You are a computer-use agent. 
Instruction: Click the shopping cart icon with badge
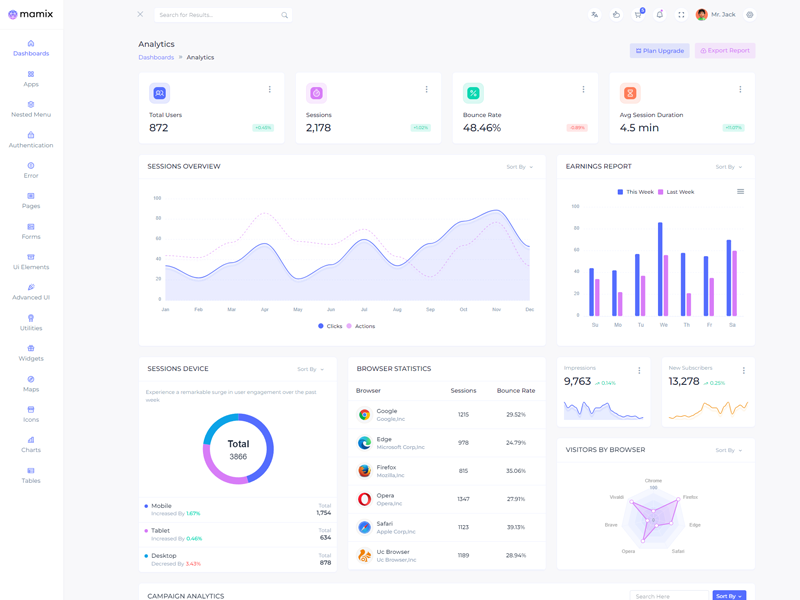[x=638, y=15]
